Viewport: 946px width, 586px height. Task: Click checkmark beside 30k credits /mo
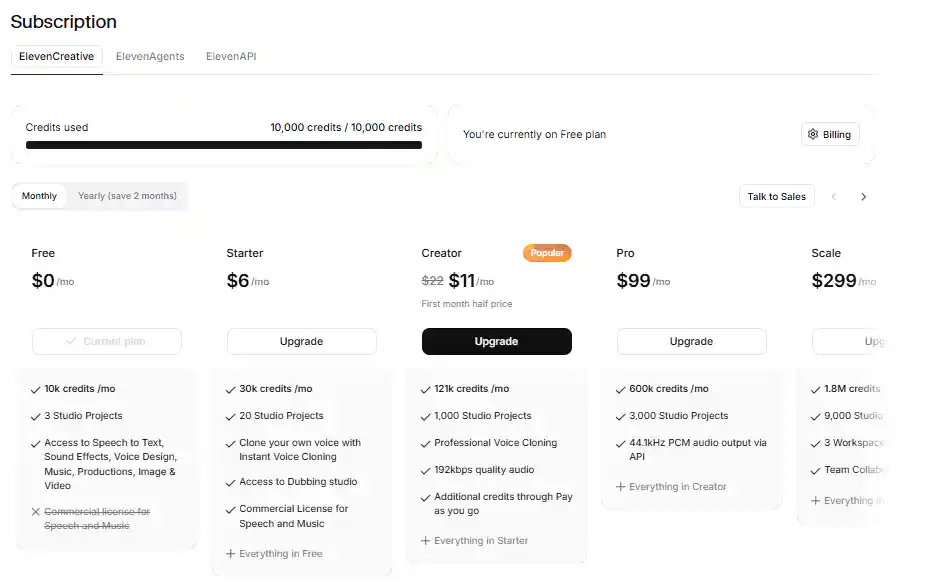pos(230,390)
